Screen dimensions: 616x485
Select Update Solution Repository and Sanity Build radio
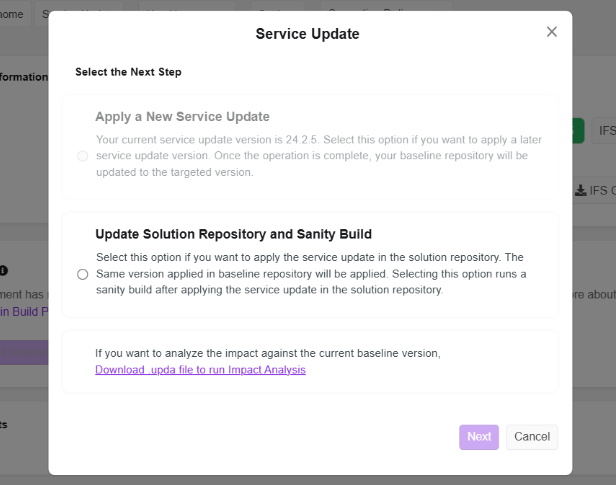tap(83, 274)
